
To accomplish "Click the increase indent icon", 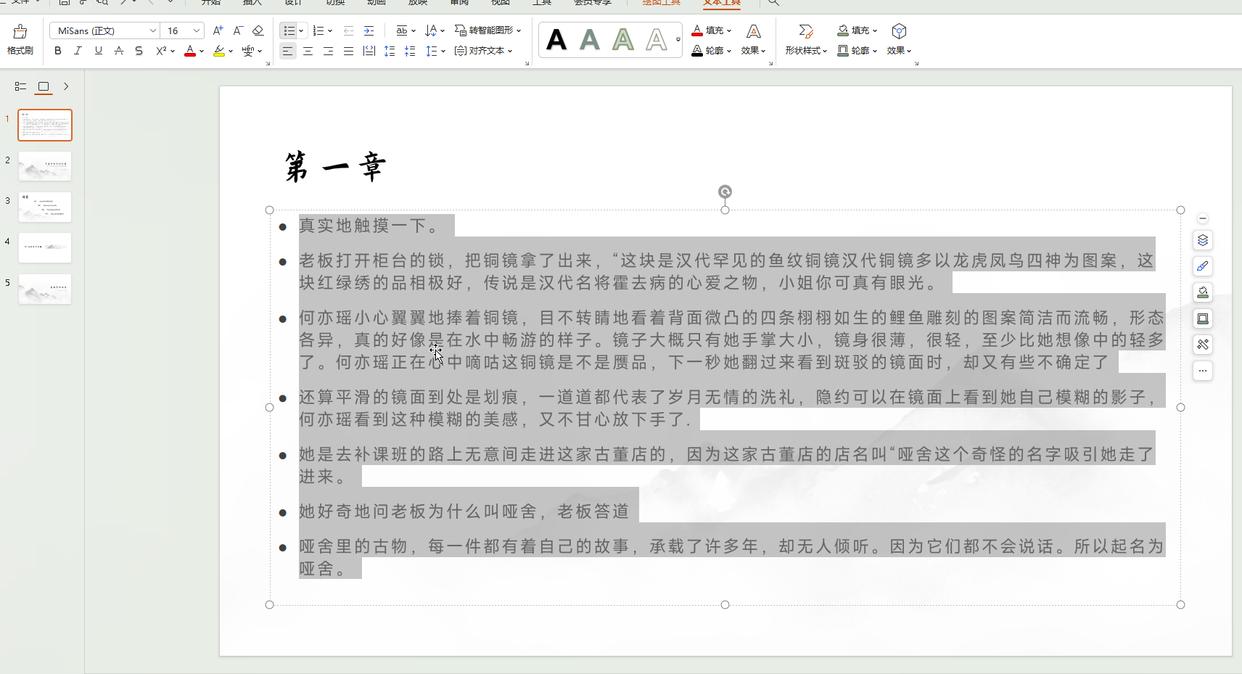I will point(369,31).
